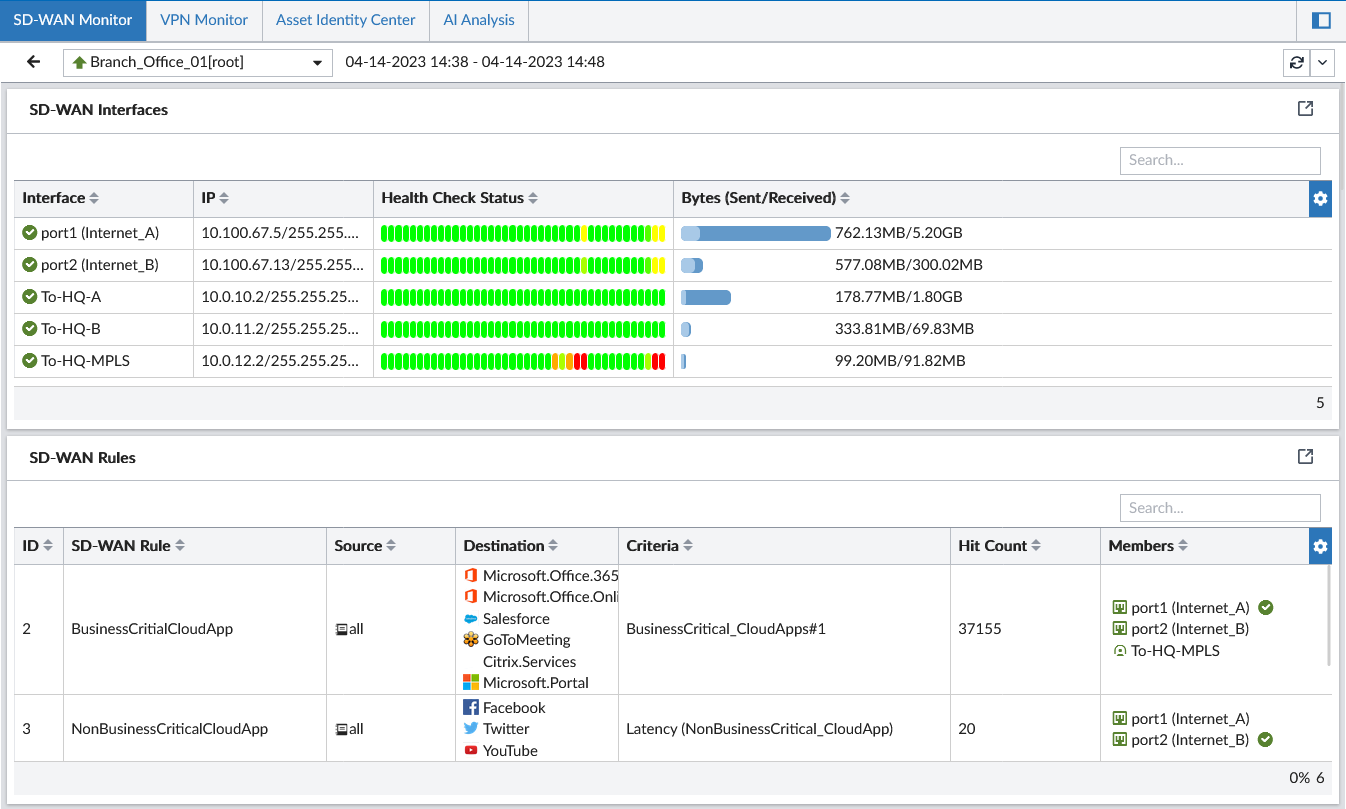Click the BusinessCritialCloudApp rule name
Viewport: 1346px width, 809px height.
[x=152, y=629]
